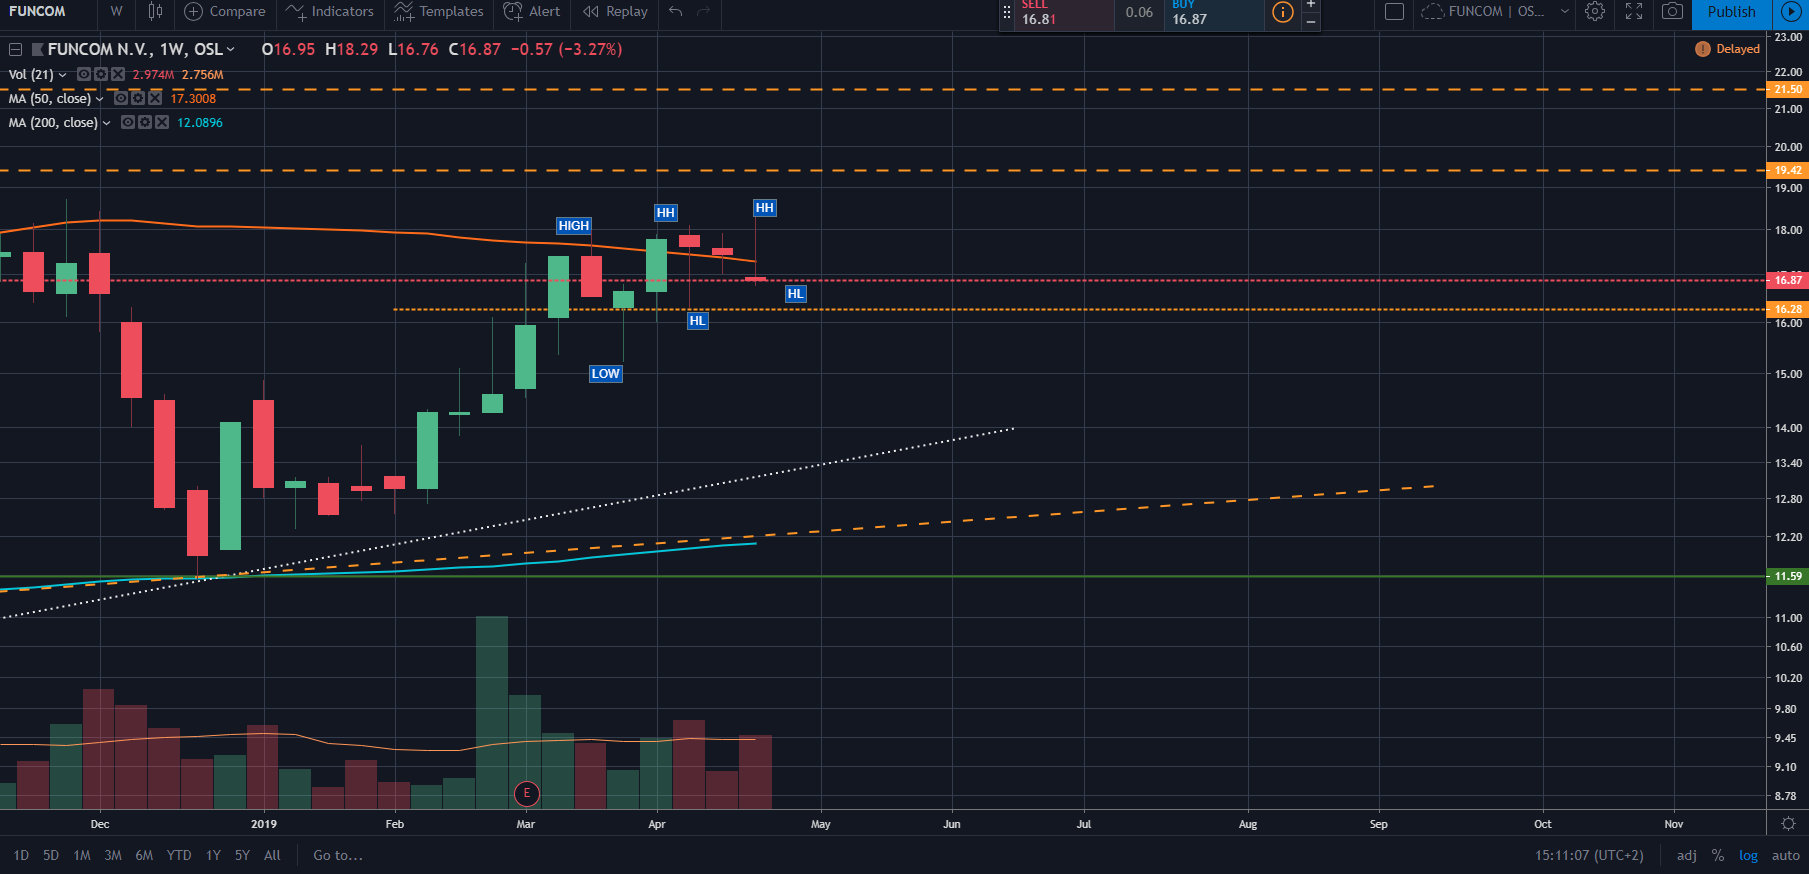Open MA (50, close) settings gear

click(x=138, y=98)
